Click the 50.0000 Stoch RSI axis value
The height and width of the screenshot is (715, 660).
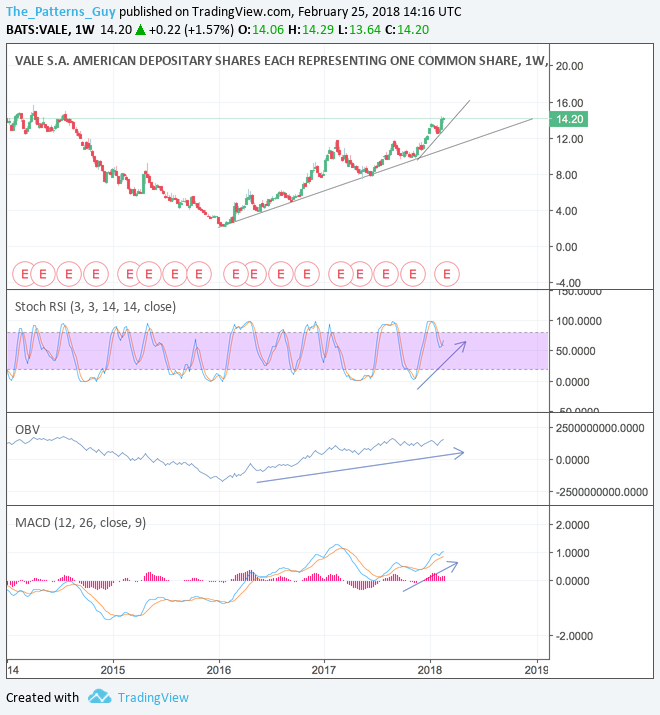point(576,351)
